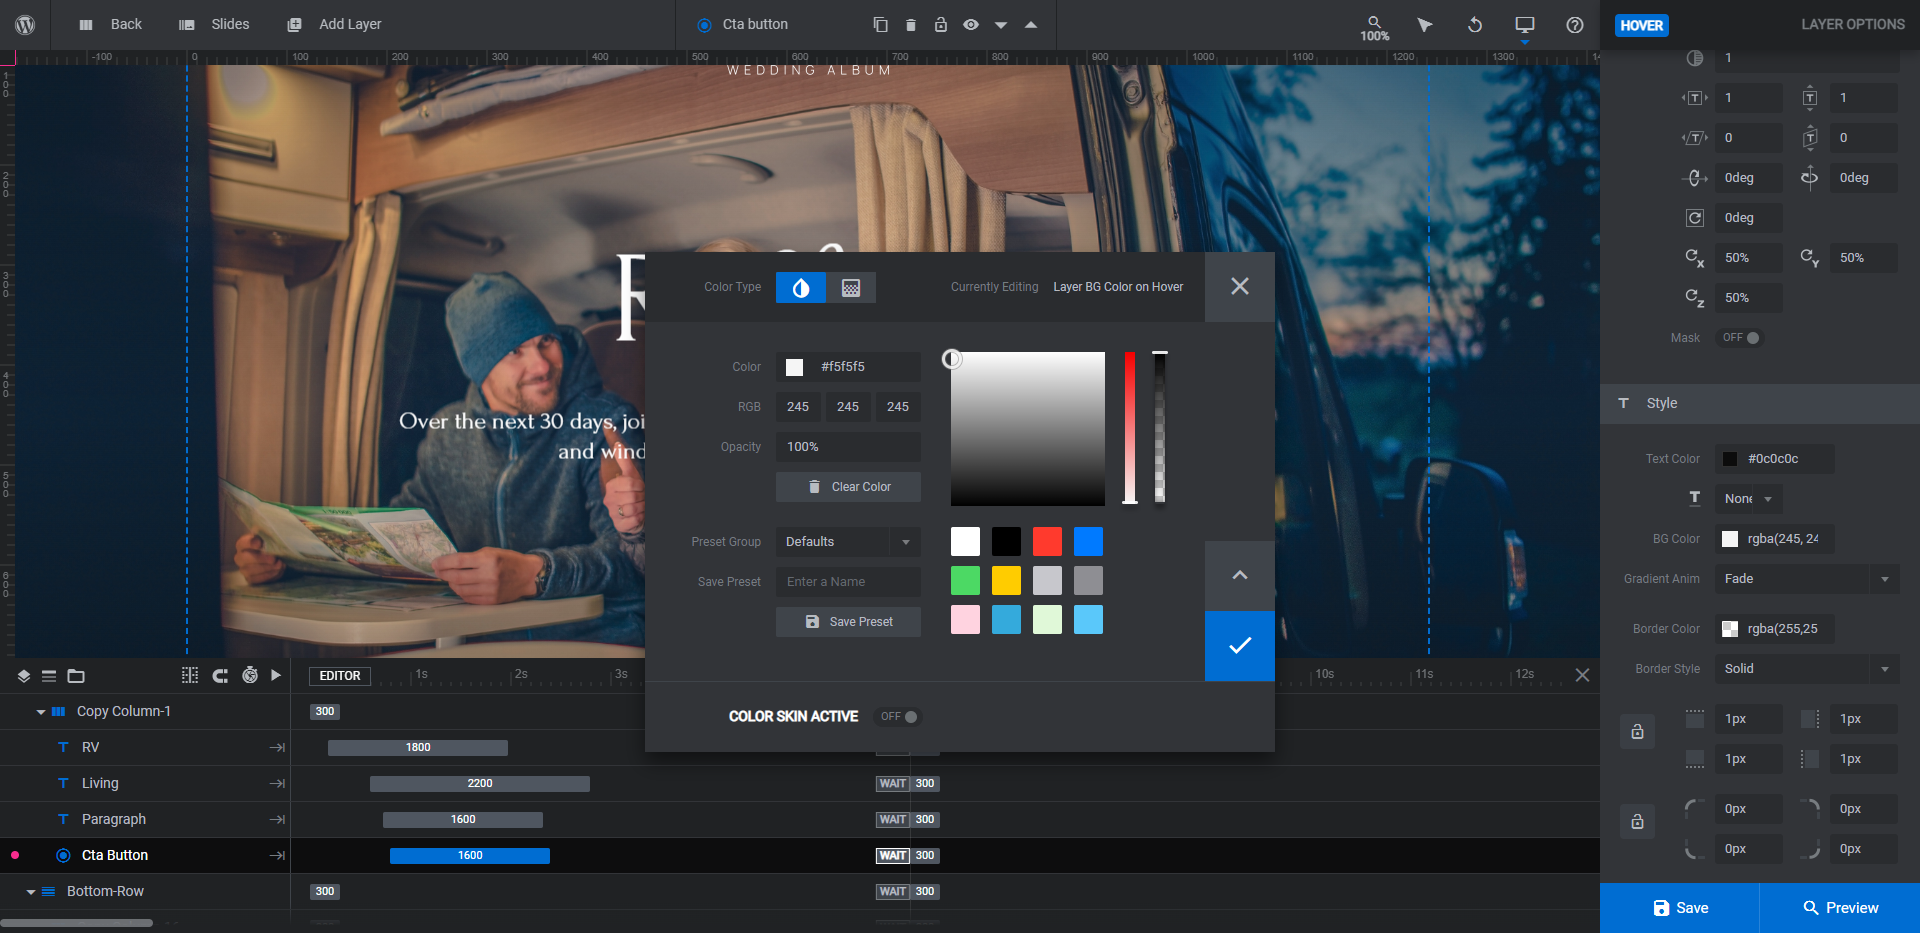The height and width of the screenshot is (933, 1920).
Task: Click the timeline layers stack icon
Action: click(23, 676)
